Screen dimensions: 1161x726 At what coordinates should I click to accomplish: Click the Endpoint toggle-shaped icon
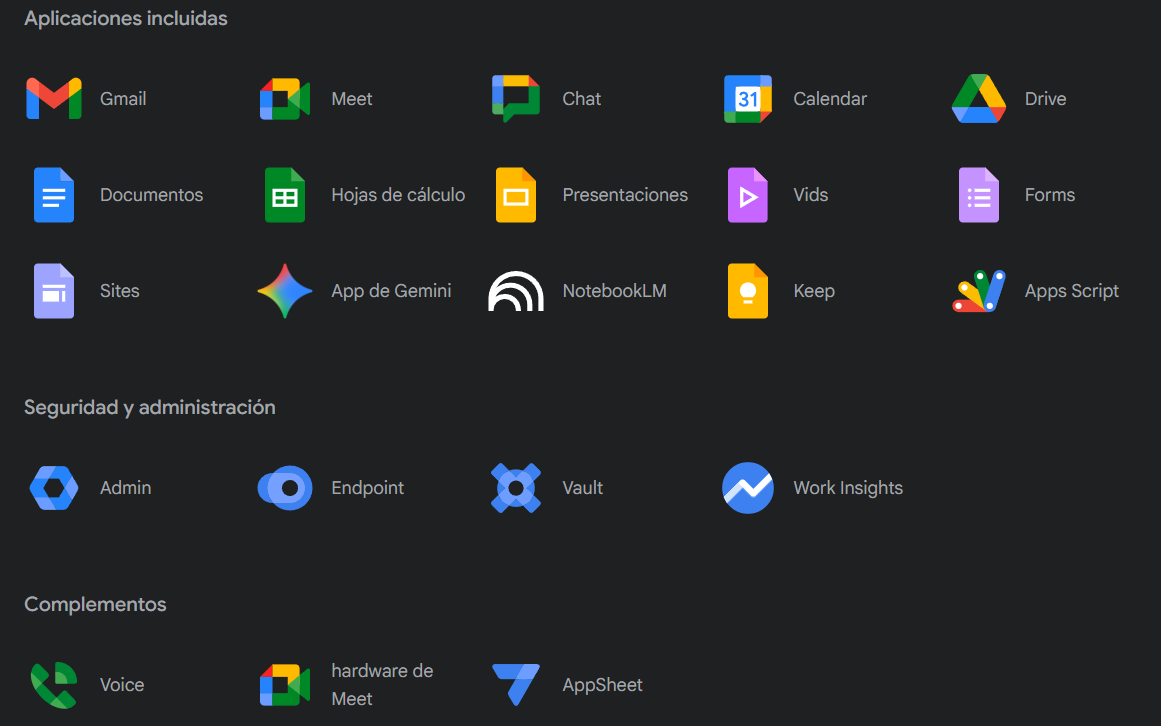tap(284, 488)
